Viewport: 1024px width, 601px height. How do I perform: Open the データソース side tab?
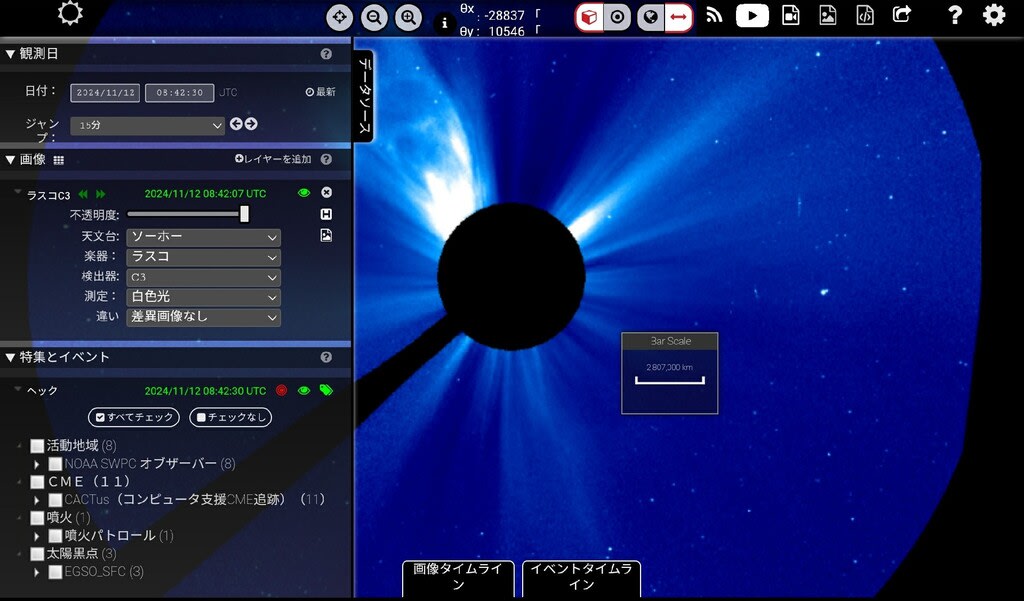point(364,96)
